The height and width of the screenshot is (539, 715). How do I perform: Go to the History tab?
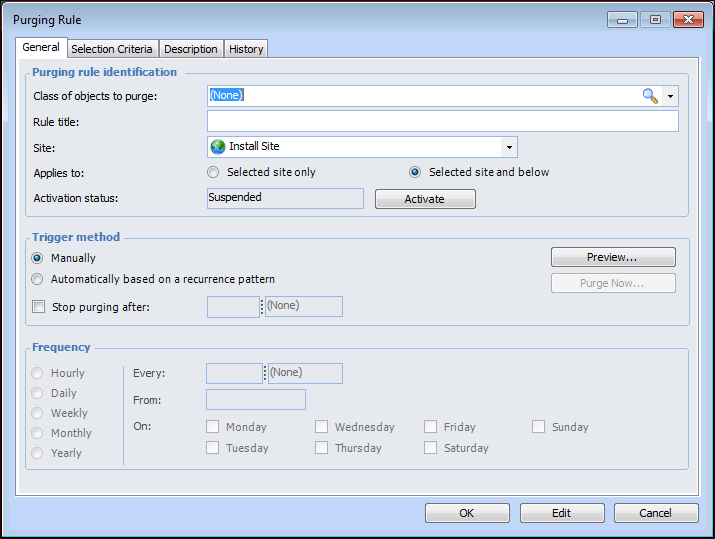coord(246,49)
